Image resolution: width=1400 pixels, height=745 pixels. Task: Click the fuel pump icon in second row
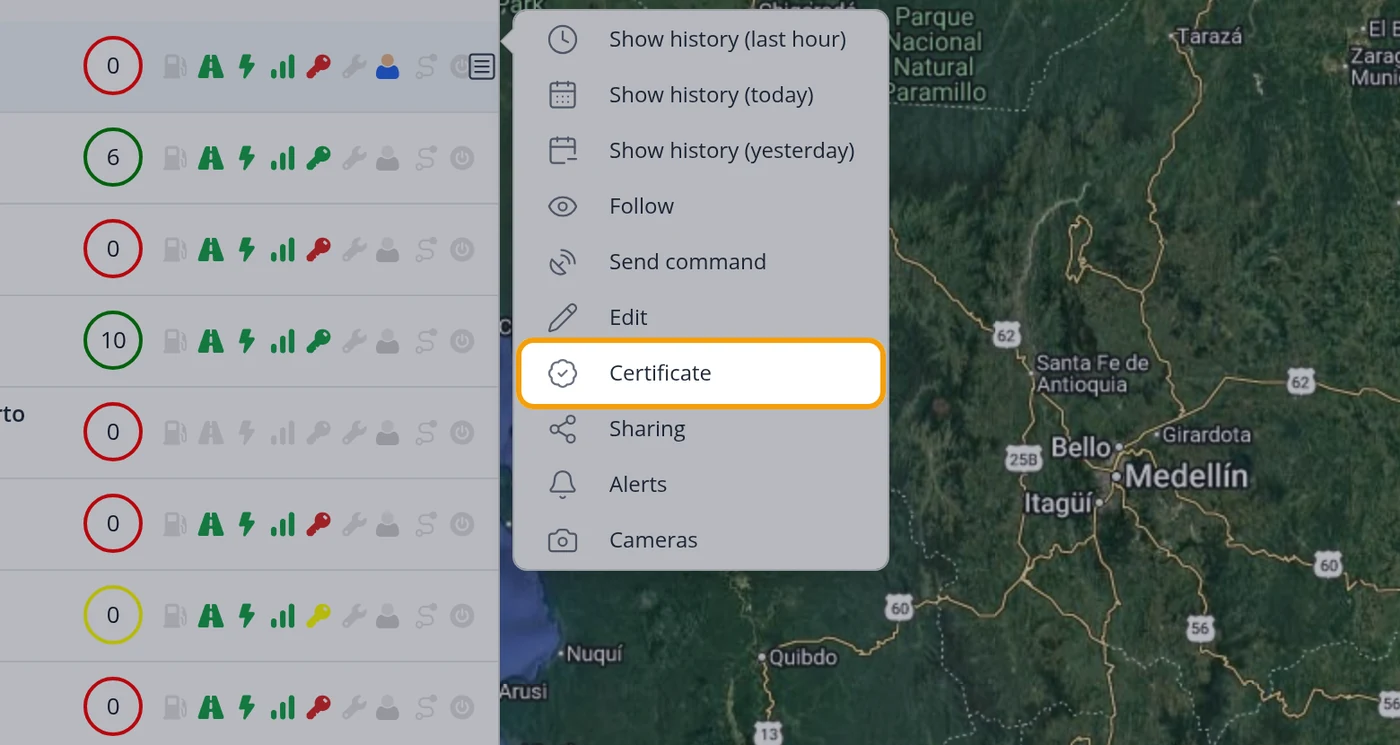pos(175,158)
